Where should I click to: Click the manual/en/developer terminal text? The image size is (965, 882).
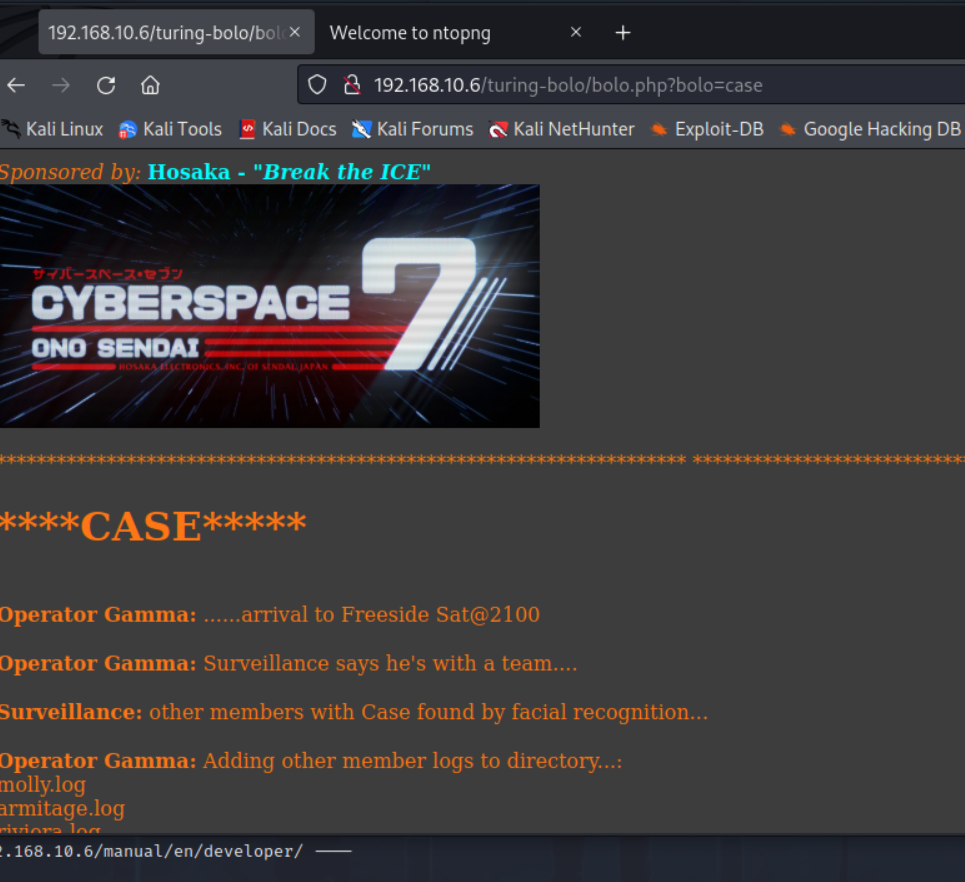coord(151,851)
